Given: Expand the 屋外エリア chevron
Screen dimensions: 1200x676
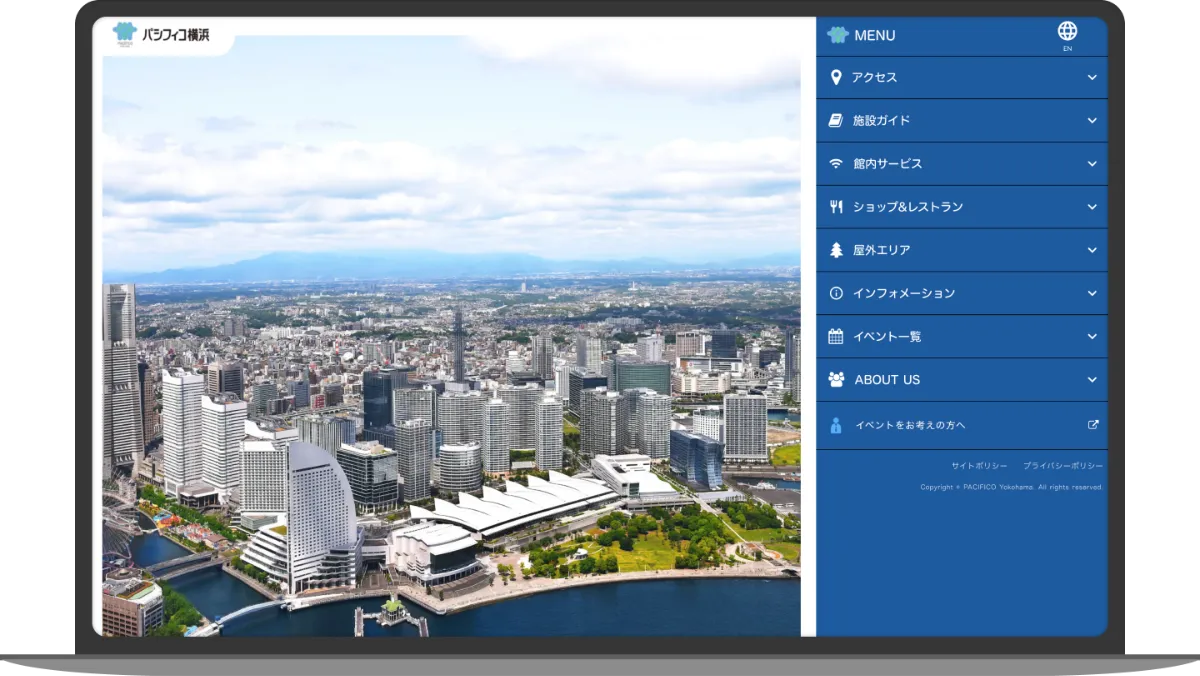Looking at the screenshot, I should 1092,250.
